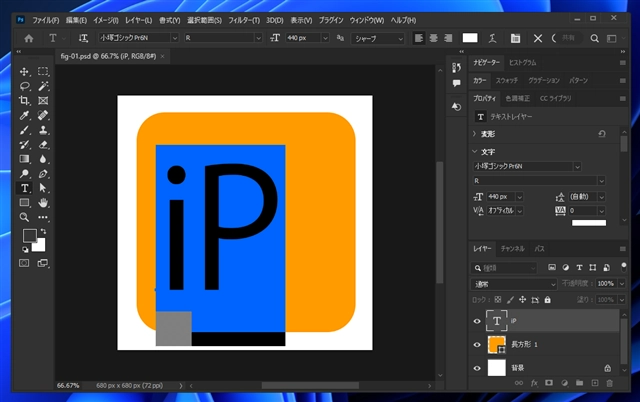Select the Crop tool
Screen dimensions: 640x402
(24, 101)
